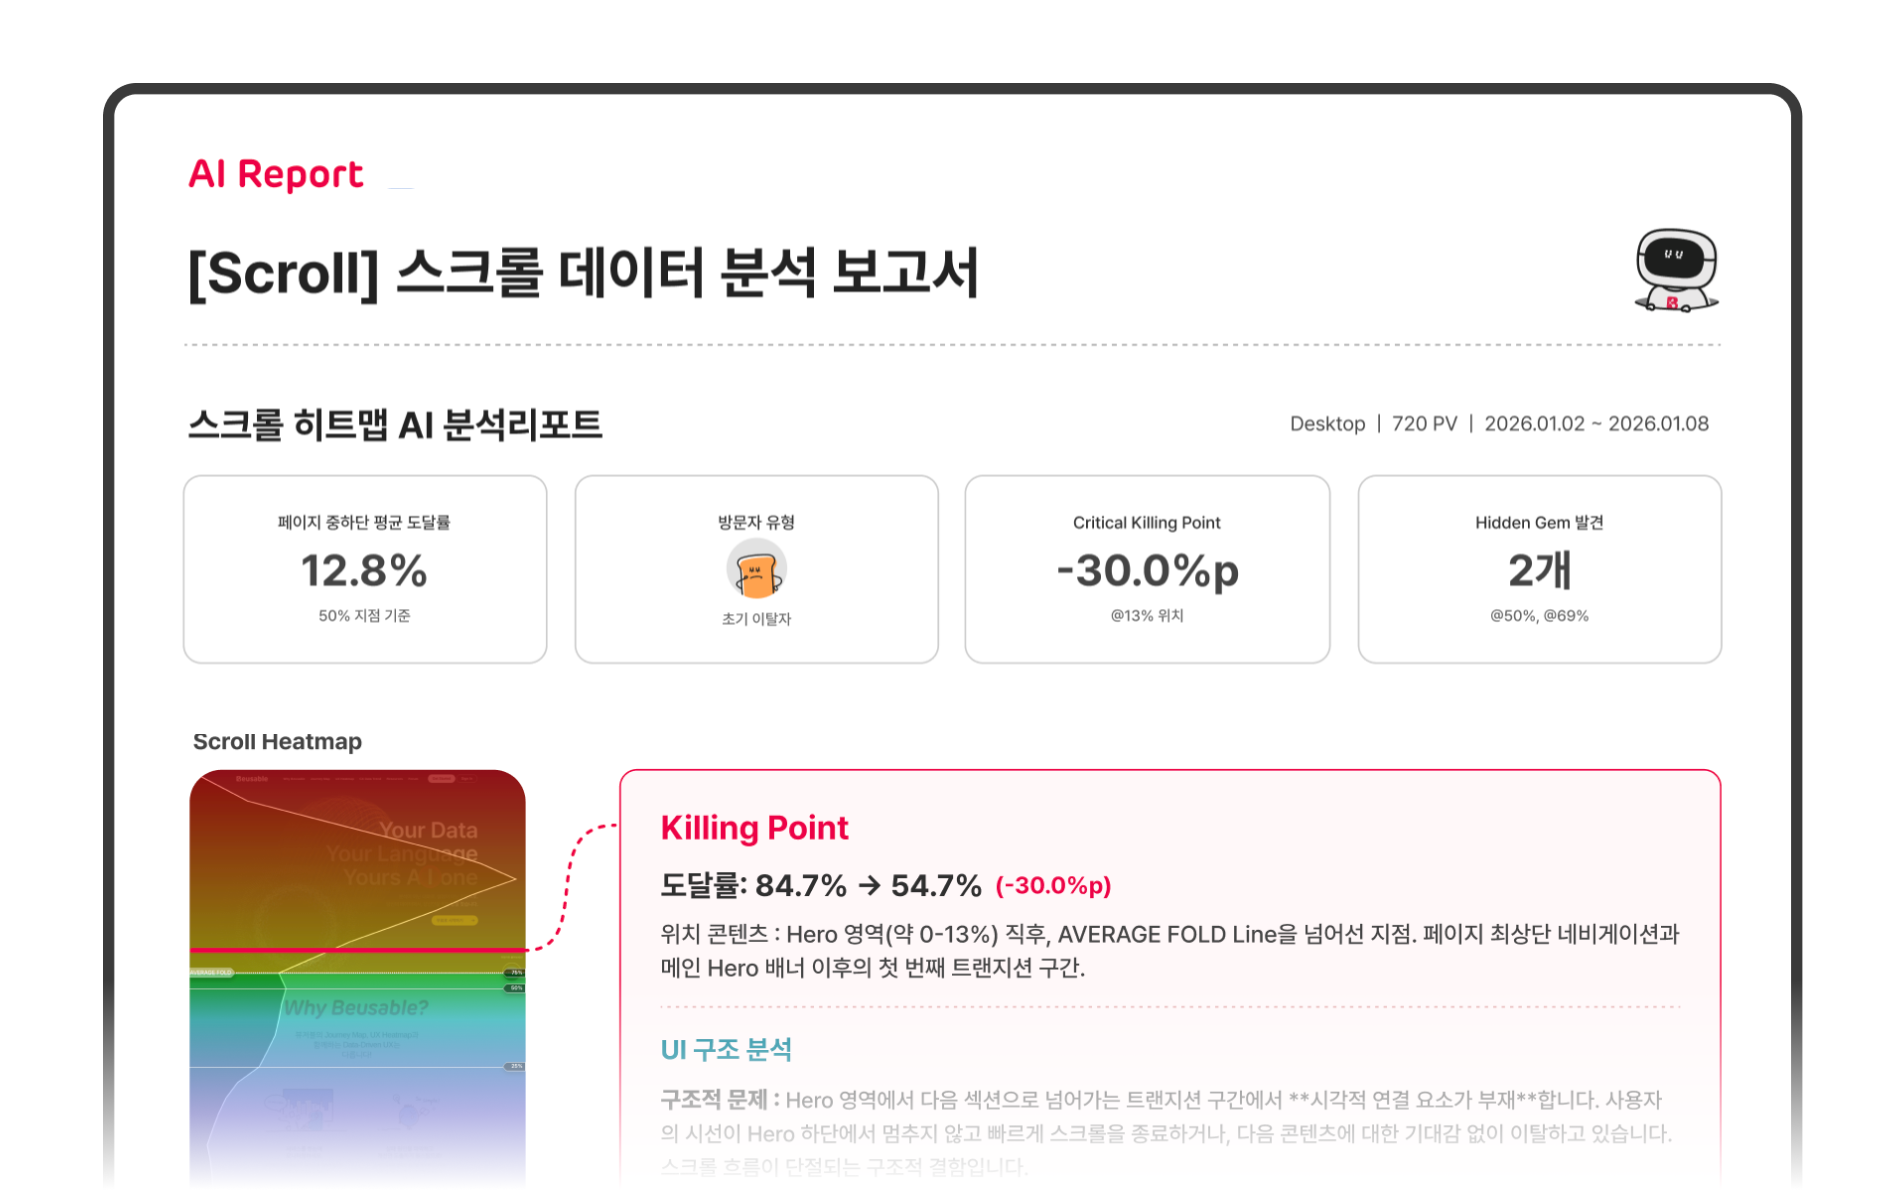Click the red killing point line on heatmap
This screenshot has width=1898, height=1190.
coord(357,949)
